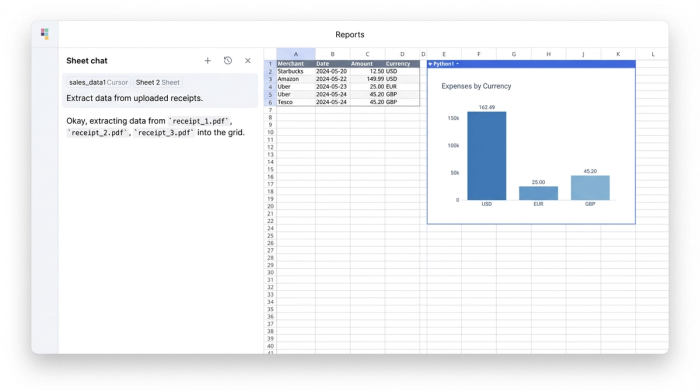
Task: Click the Starbucks cell
Action: pyautogui.click(x=296, y=71)
